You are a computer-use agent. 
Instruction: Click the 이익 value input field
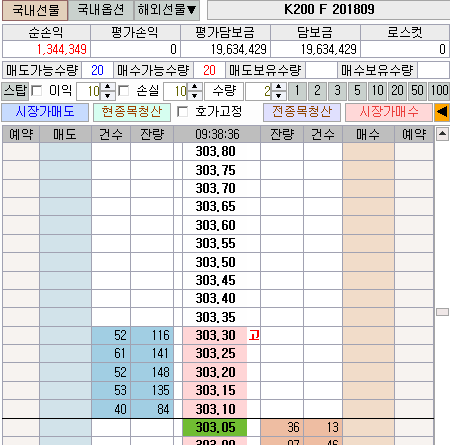[89, 91]
